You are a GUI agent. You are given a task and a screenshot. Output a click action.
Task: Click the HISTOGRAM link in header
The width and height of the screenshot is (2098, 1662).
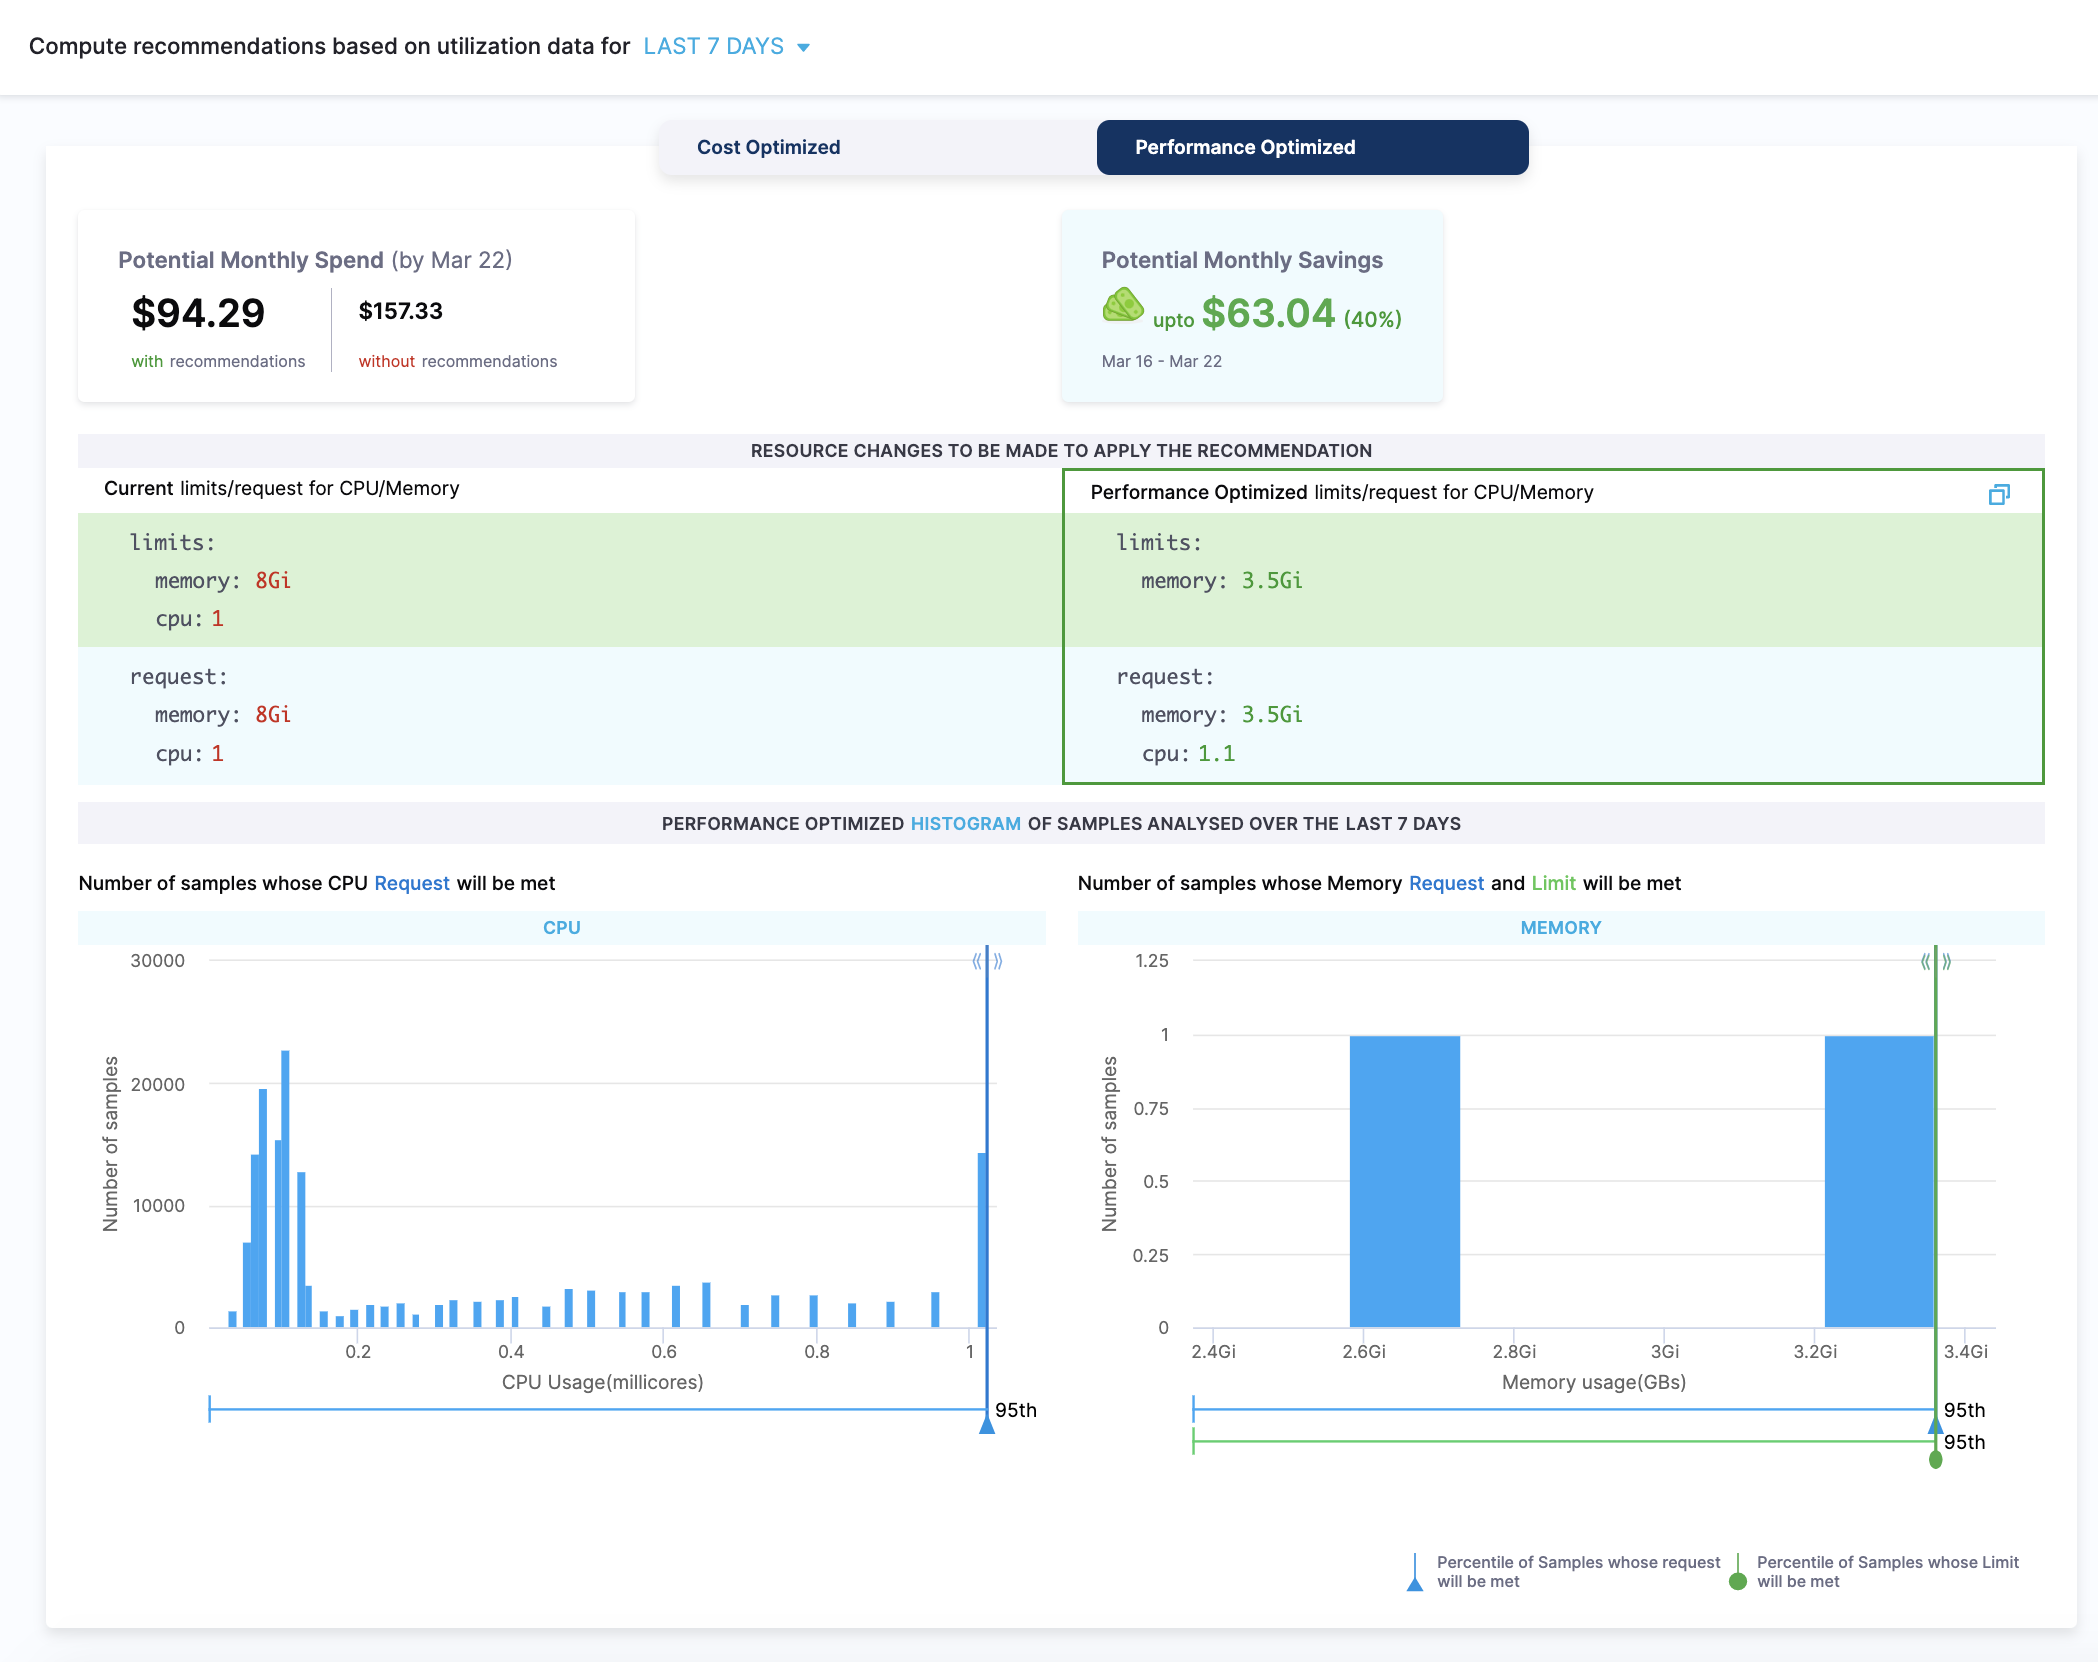[965, 823]
